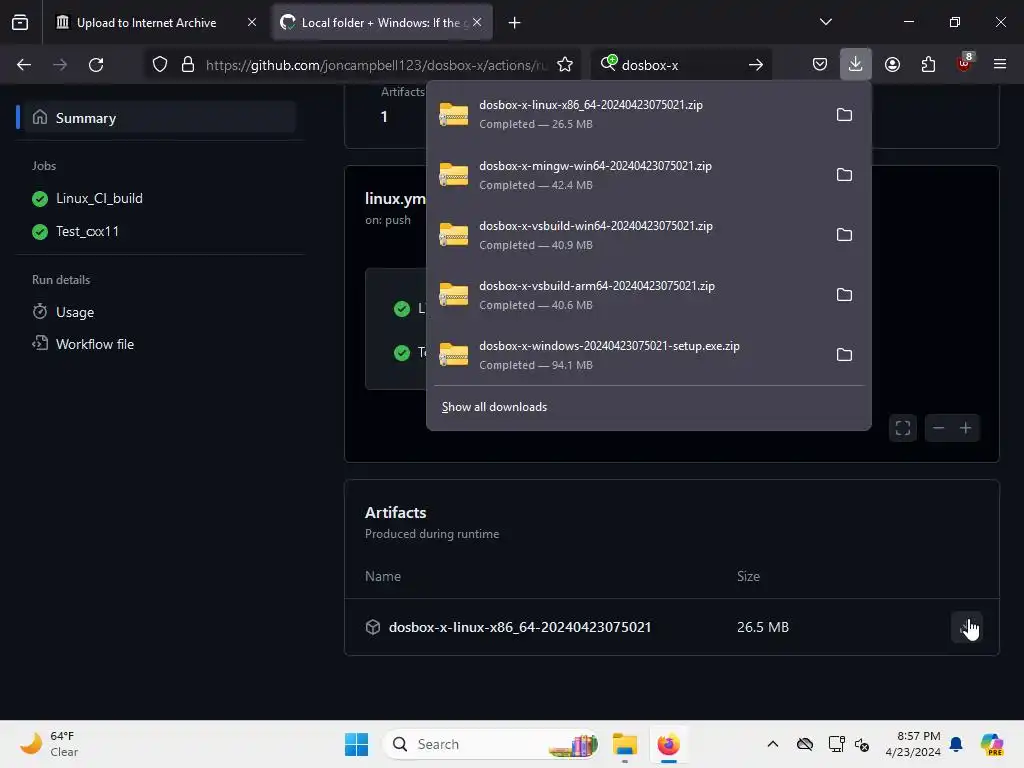Image resolution: width=1024 pixels, height=768 pixels.
Task: Select Summary in the sidebar
Action: pyautogui.click(x=157, y=118)
